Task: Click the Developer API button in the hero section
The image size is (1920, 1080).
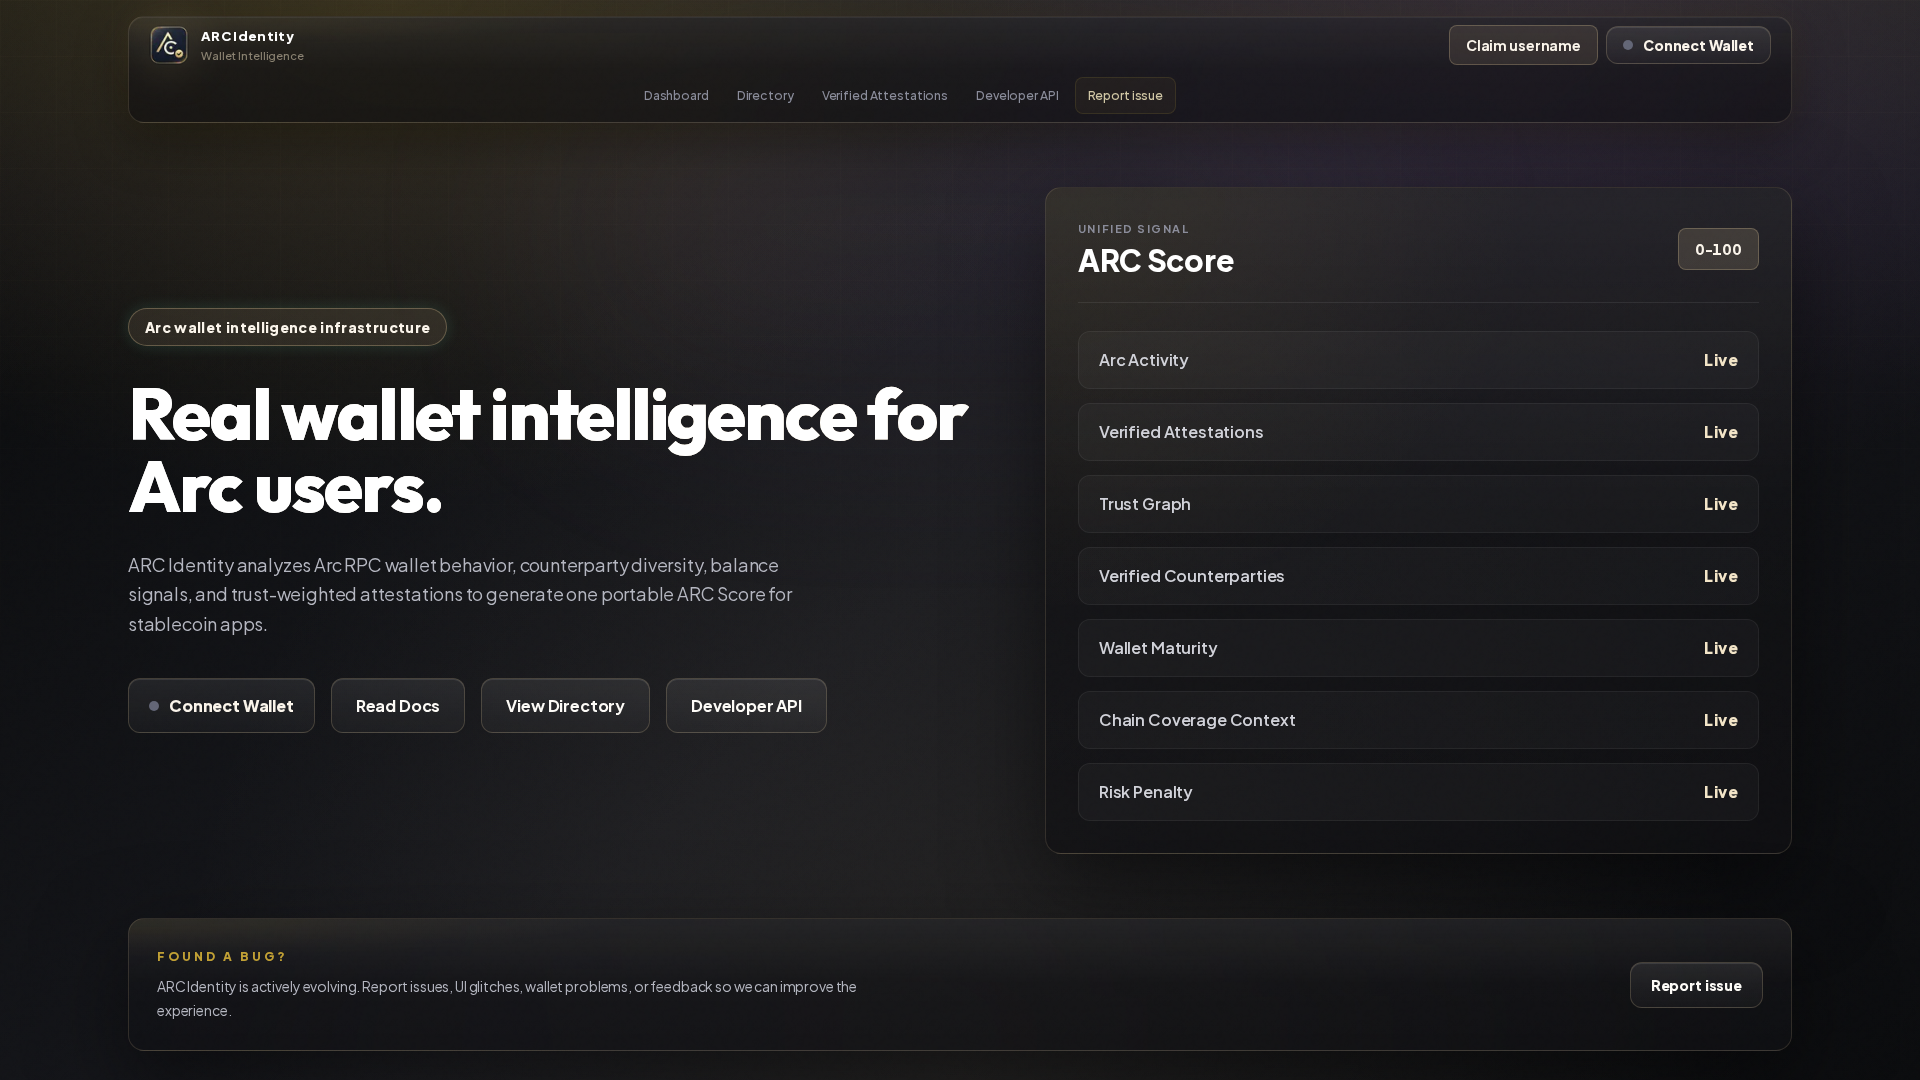Action: tap(746, 706)
